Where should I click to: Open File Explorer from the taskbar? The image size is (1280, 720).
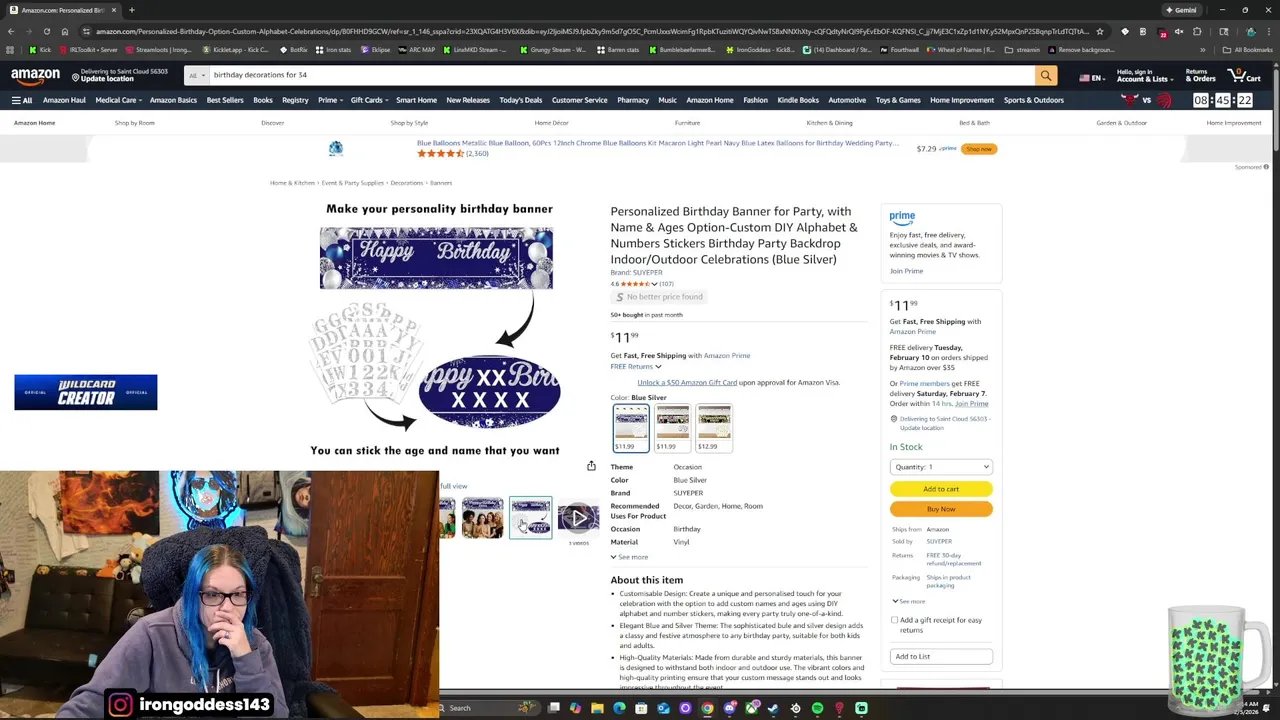[597, 708]
